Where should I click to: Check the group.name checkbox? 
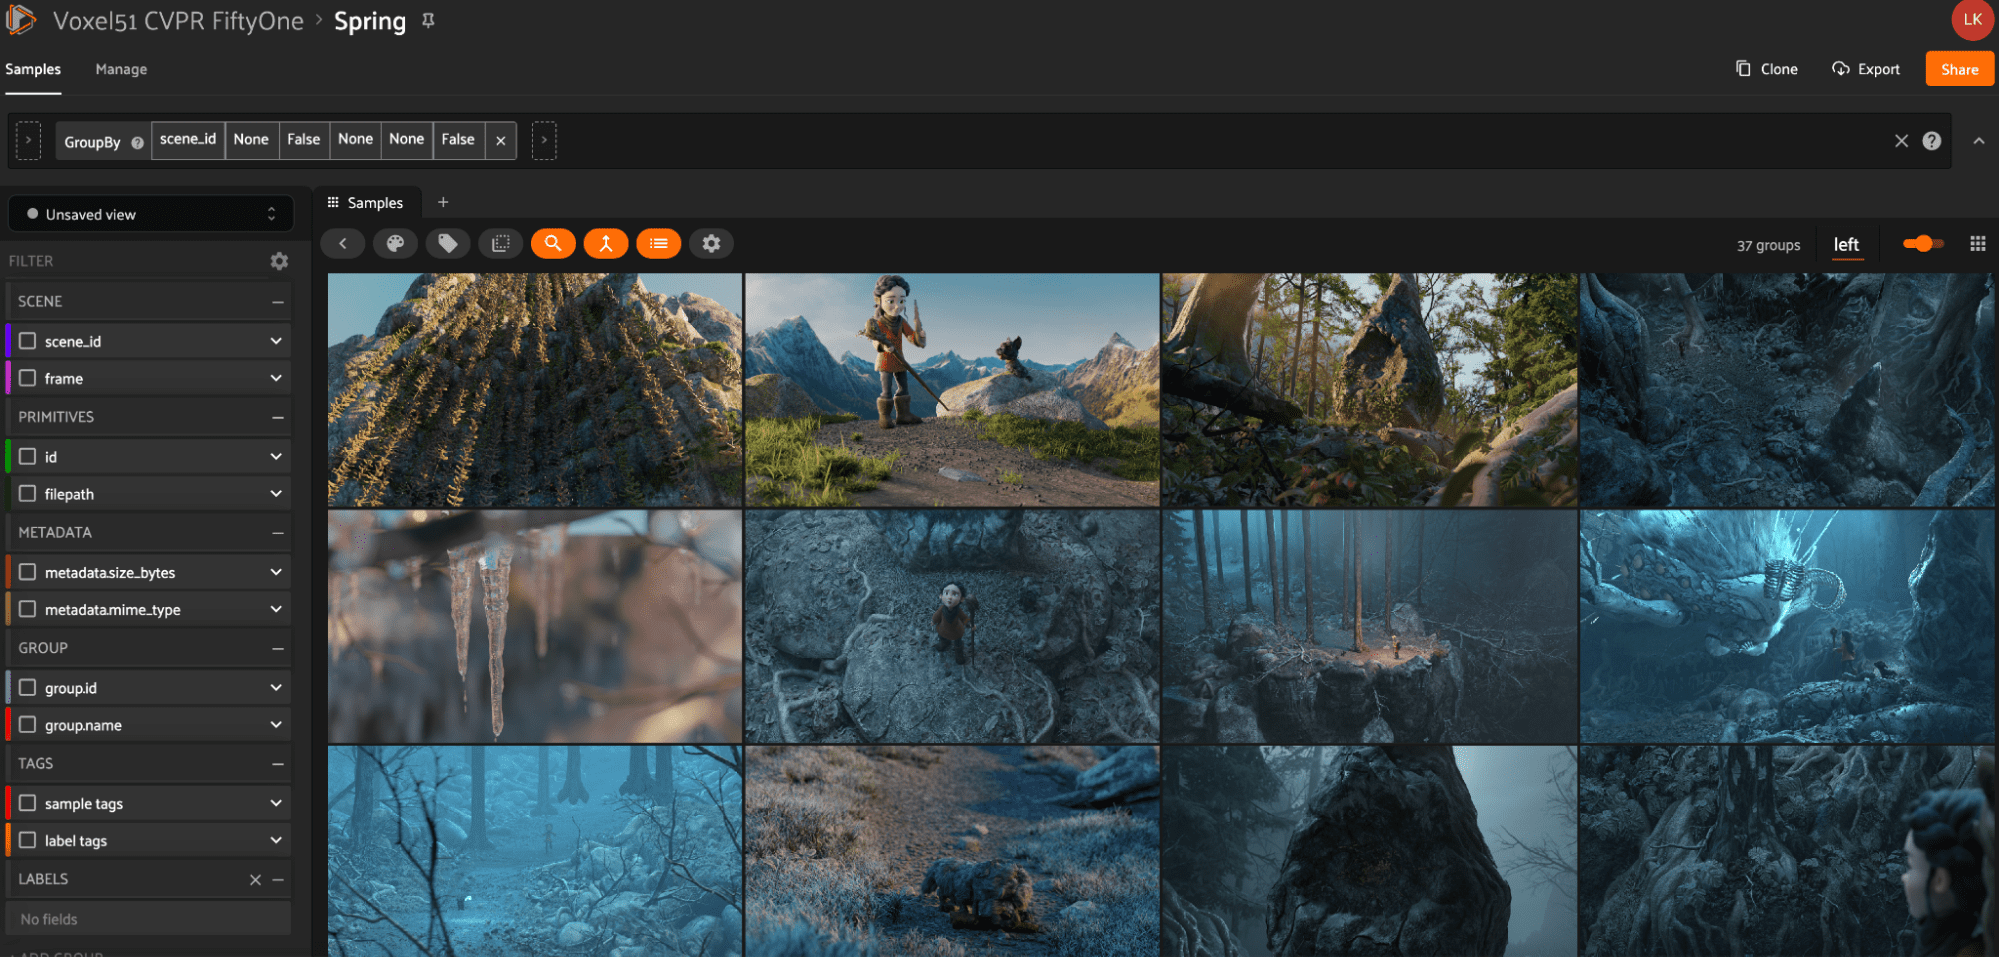[x=28, y=725]
